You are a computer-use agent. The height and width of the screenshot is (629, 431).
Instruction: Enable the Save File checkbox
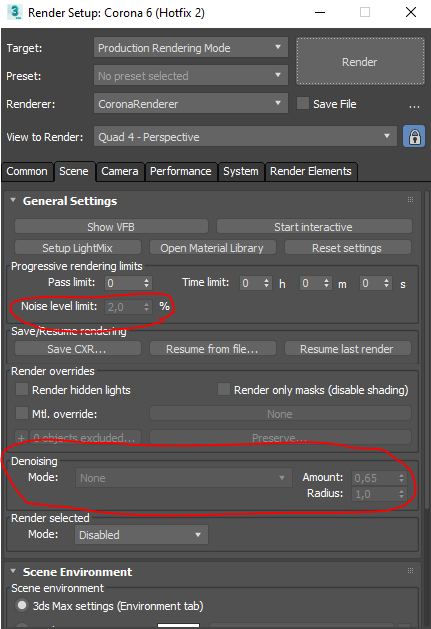(303, 103)
